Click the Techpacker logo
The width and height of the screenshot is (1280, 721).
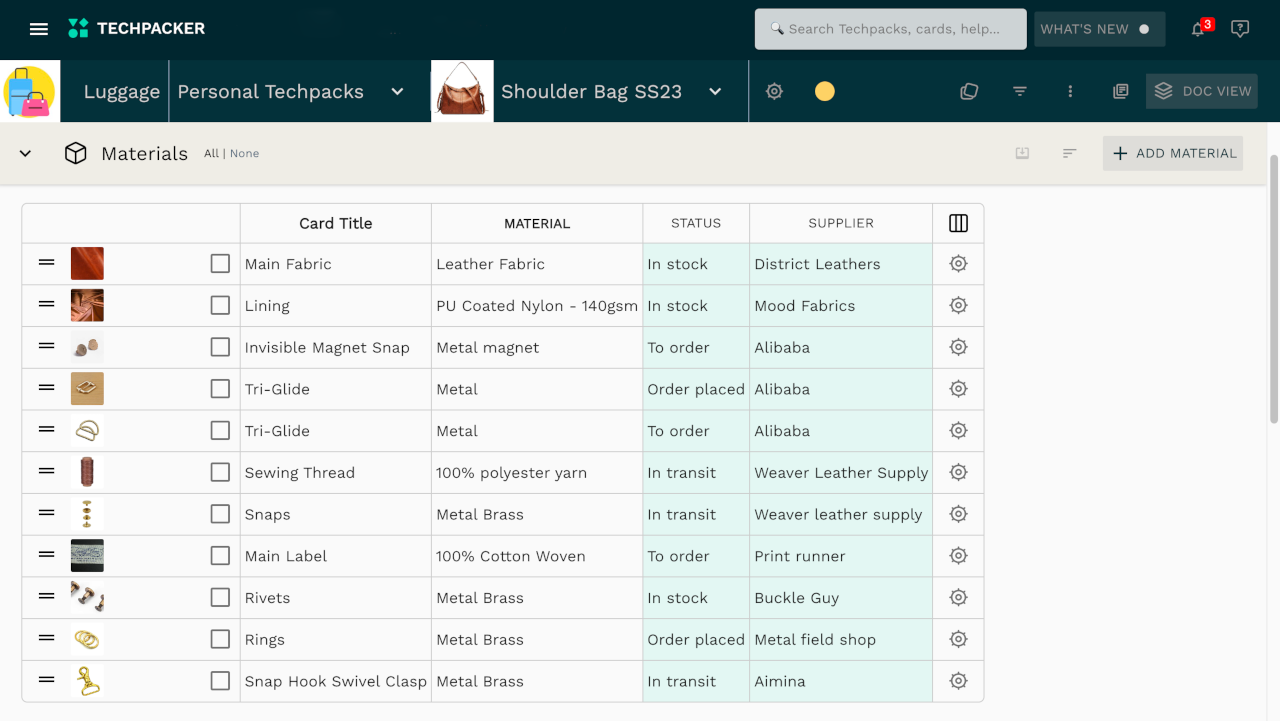tap(136, 29)
